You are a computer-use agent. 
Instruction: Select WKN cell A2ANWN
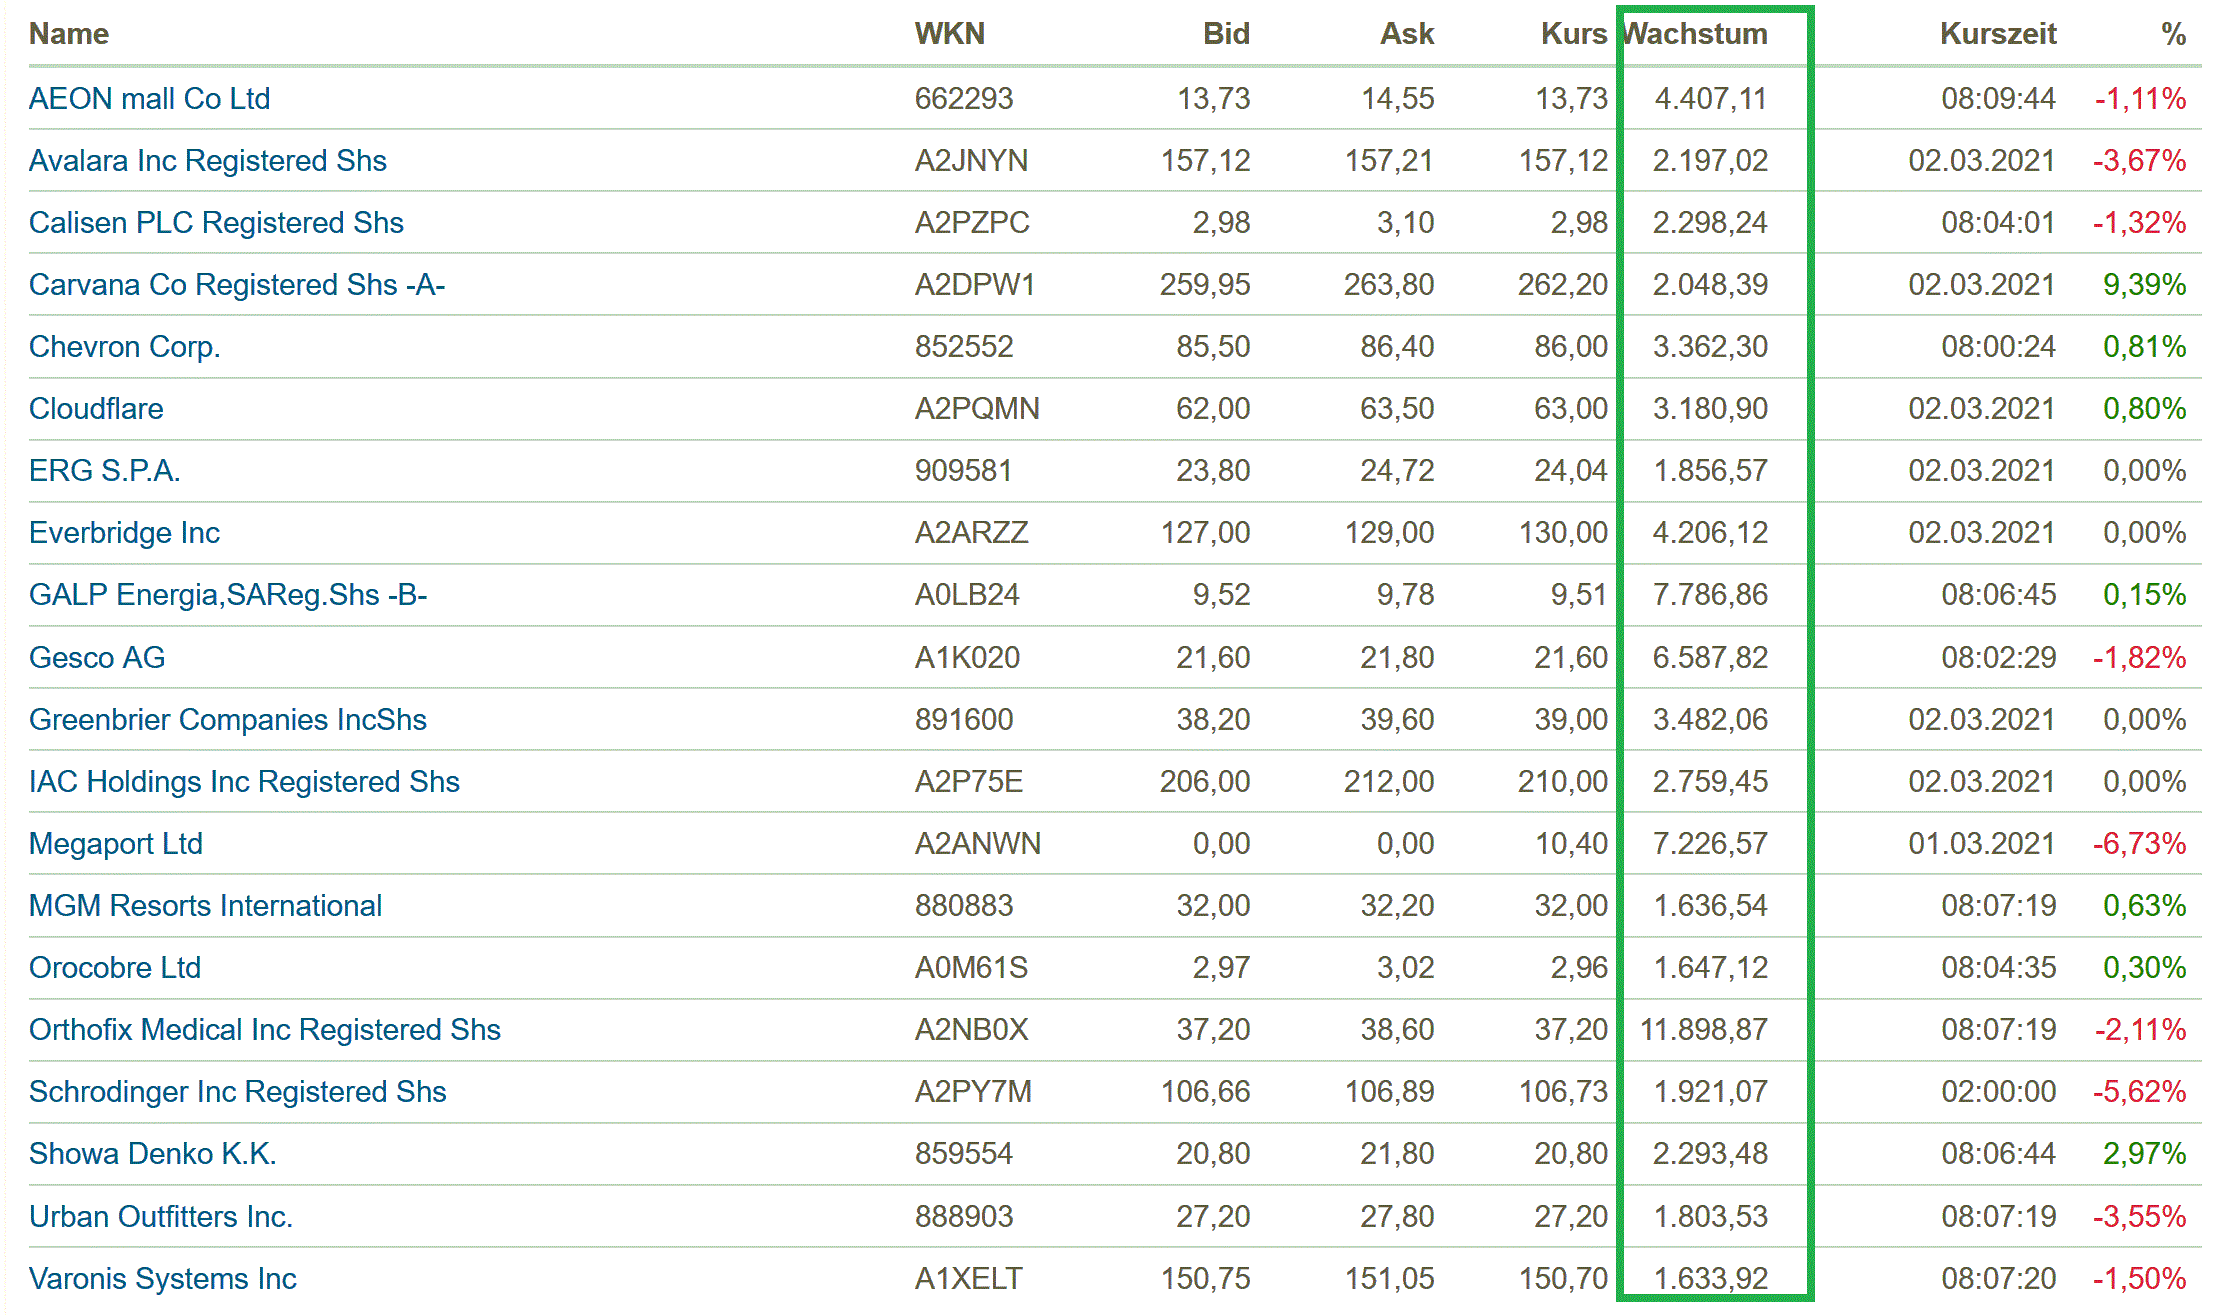click(x=978, y=844)
